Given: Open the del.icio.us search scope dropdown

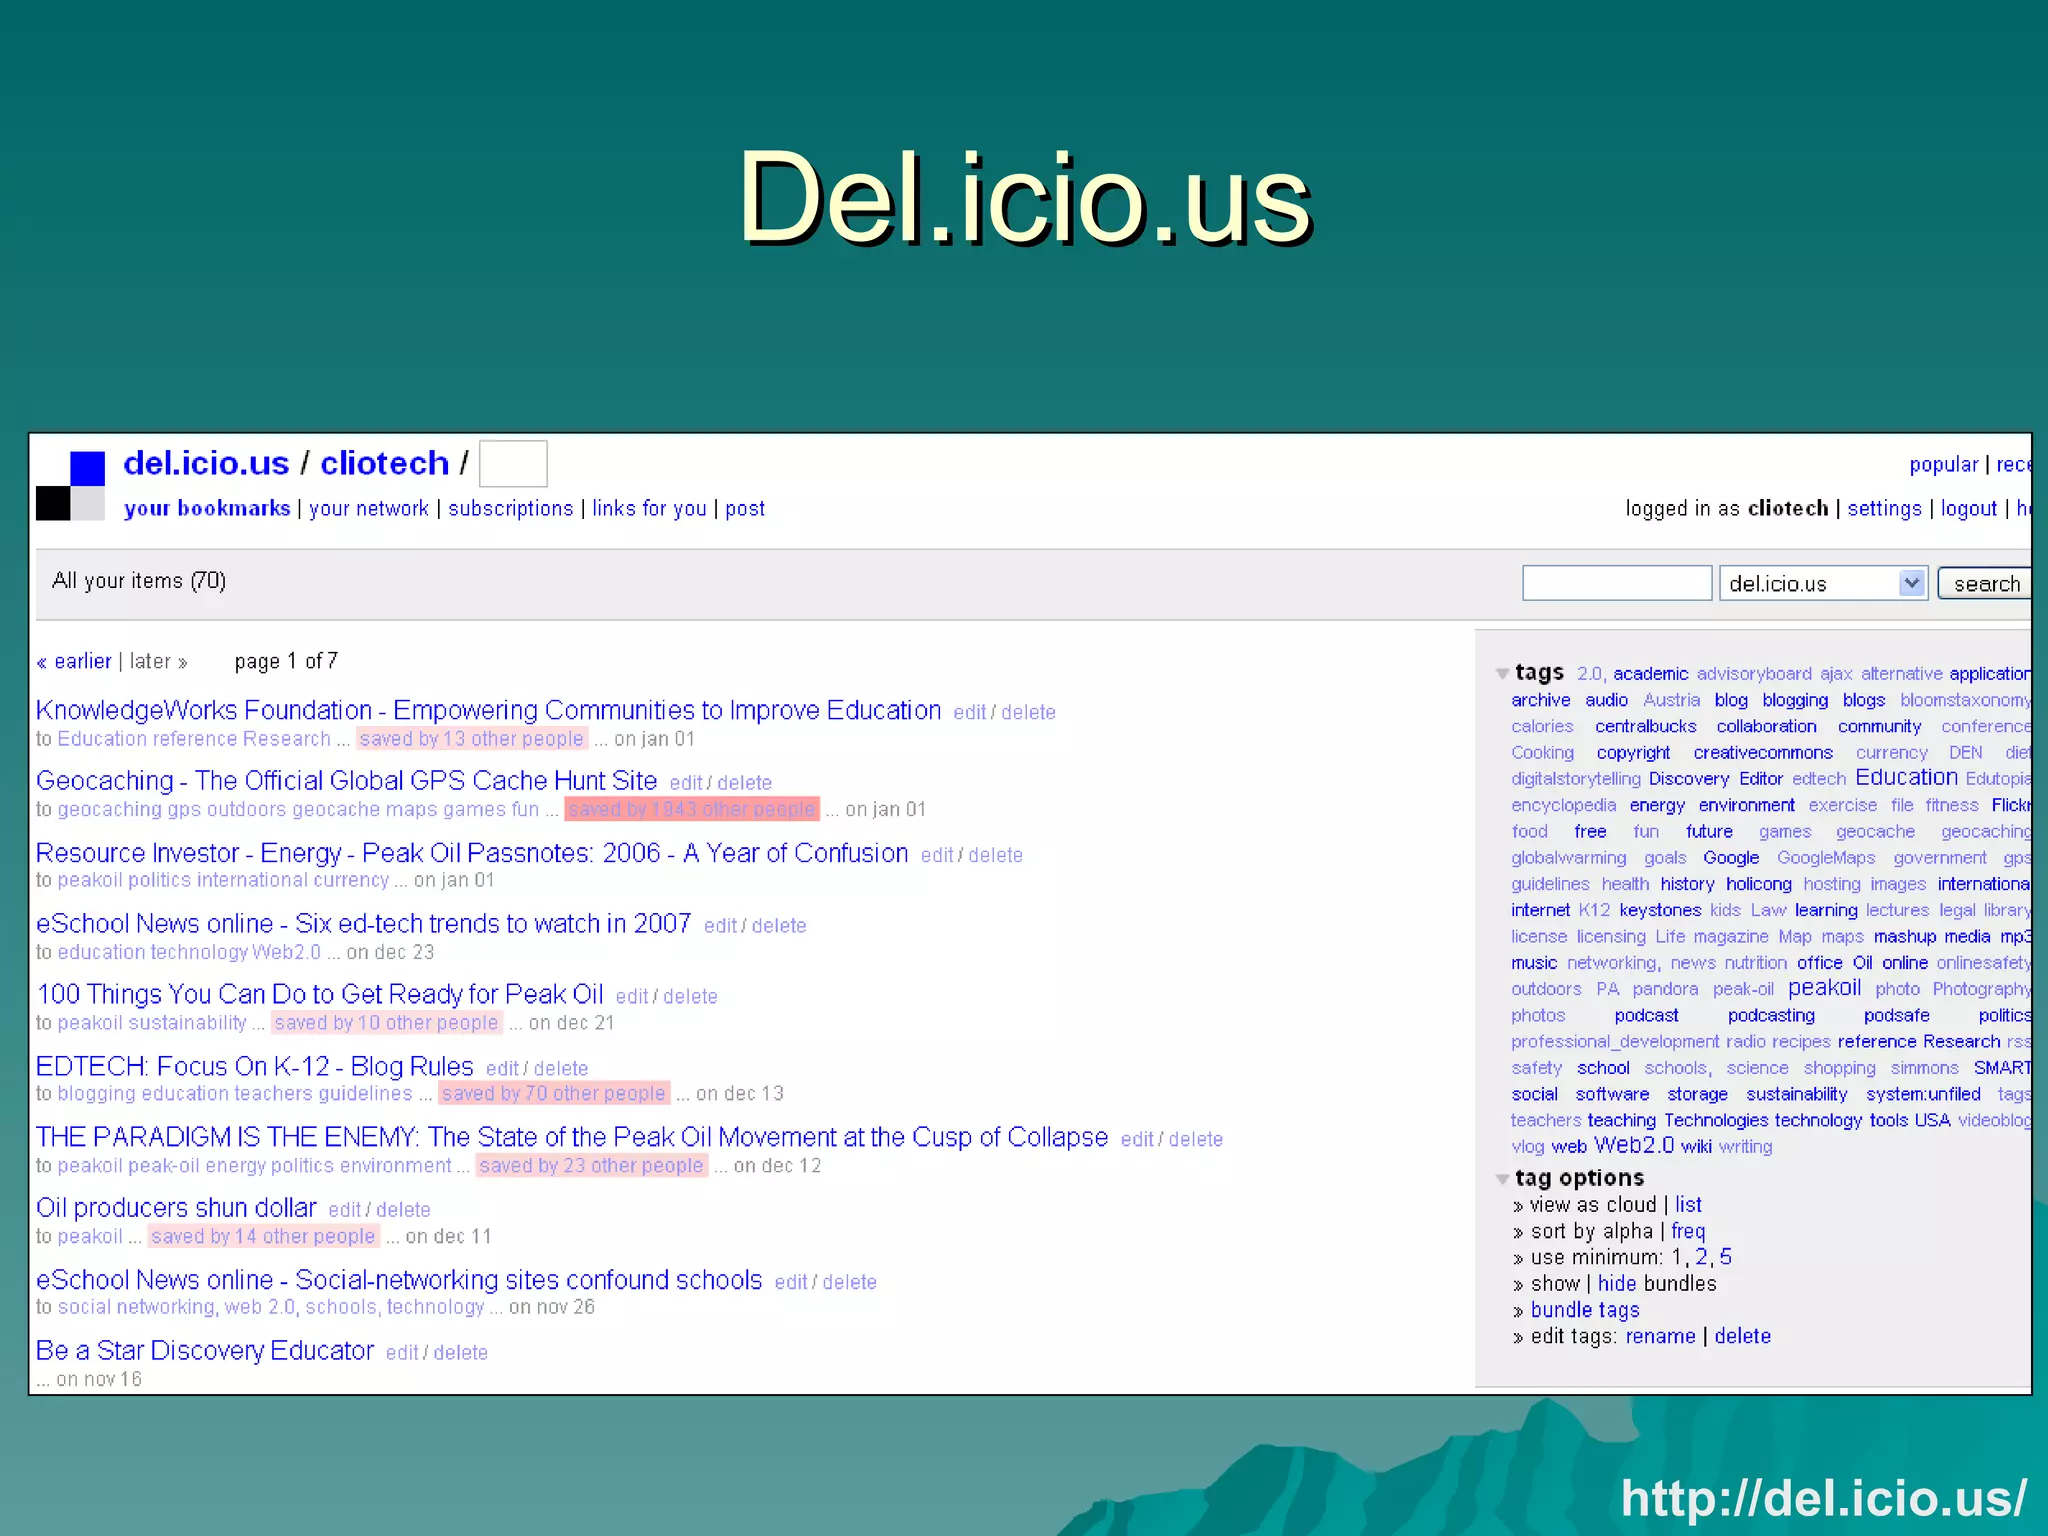Looking at the screenshot, I should coord(1823,583).
